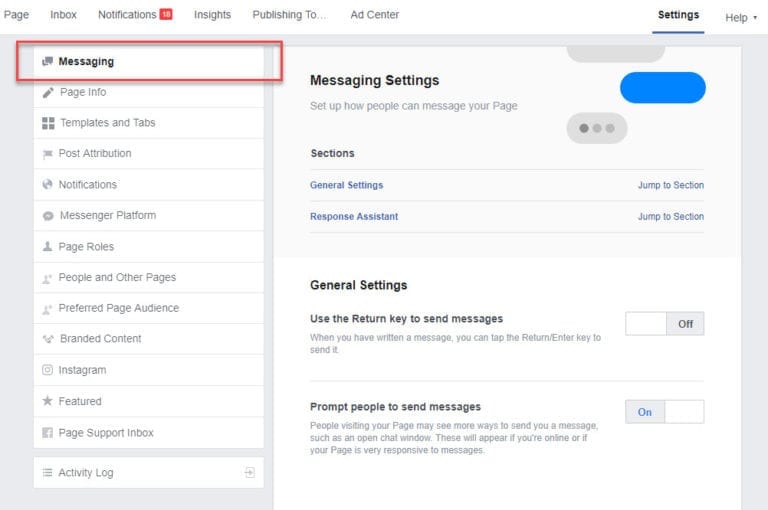Click the star icon beside Featured
This screenshot has height=510, width=768.
(x=48, y=401)
